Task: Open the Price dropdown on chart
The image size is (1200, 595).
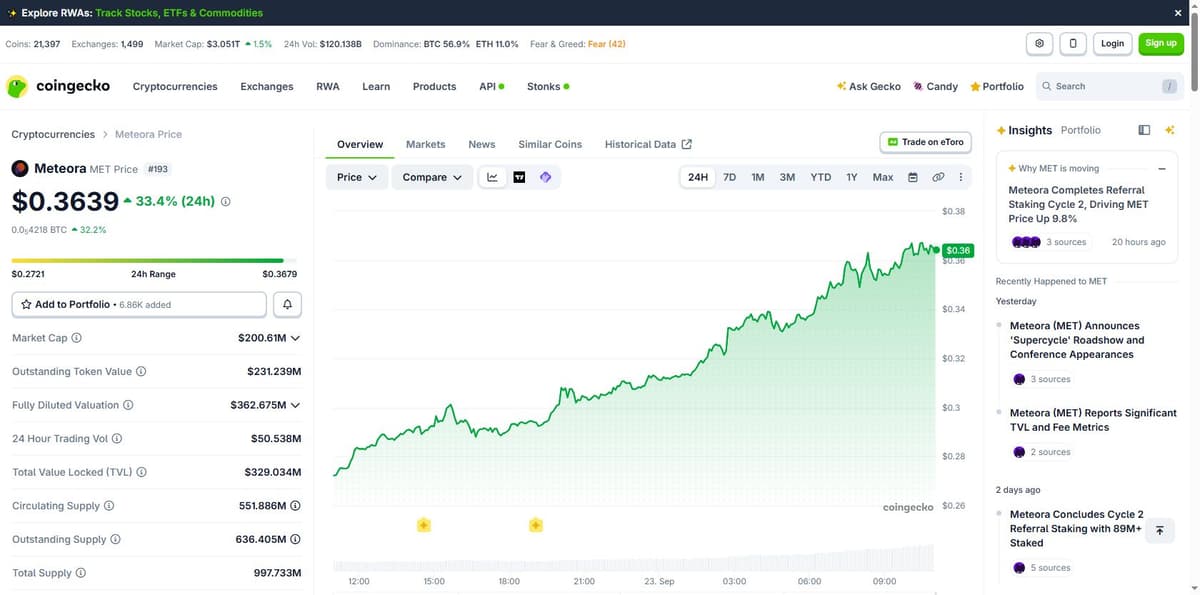Action: click(x=357, y=177)
